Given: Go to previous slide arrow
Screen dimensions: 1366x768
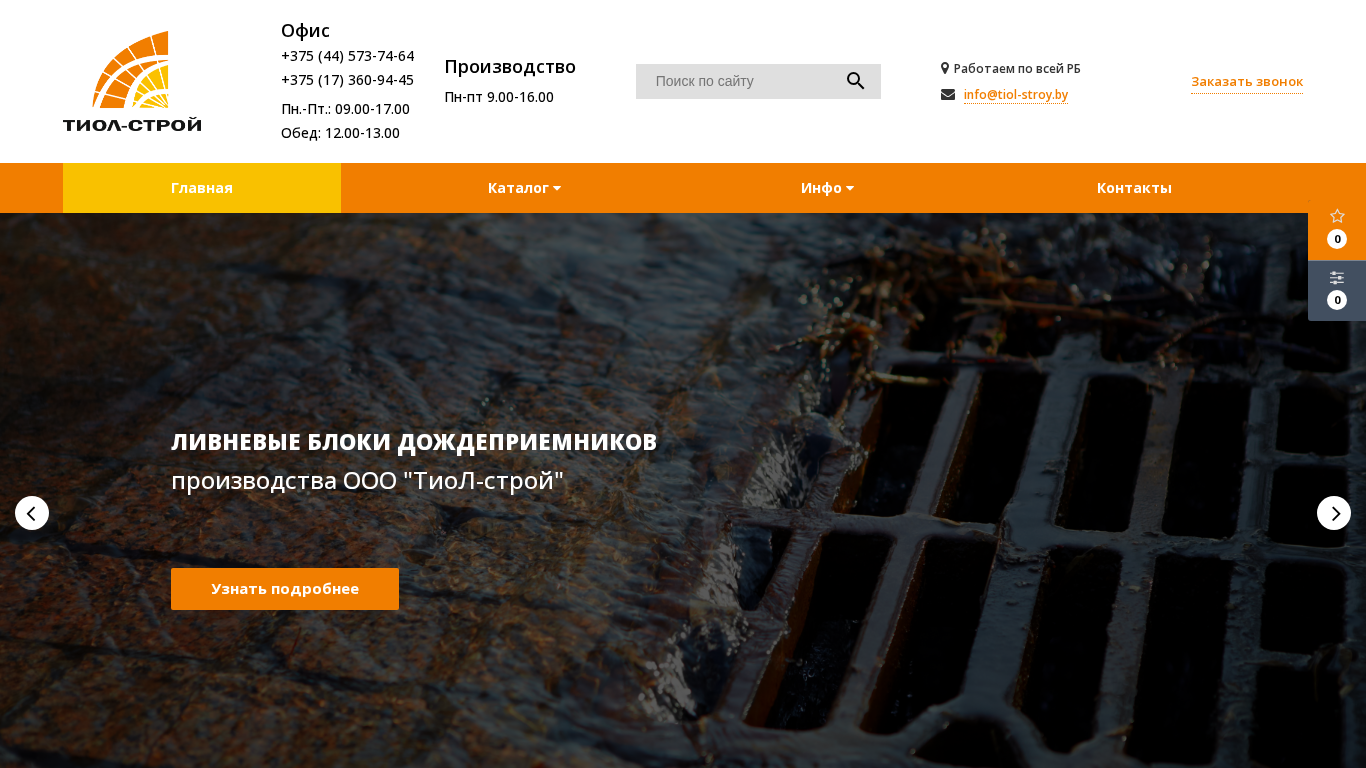Looking at the screenshot, I should point(32,513).
